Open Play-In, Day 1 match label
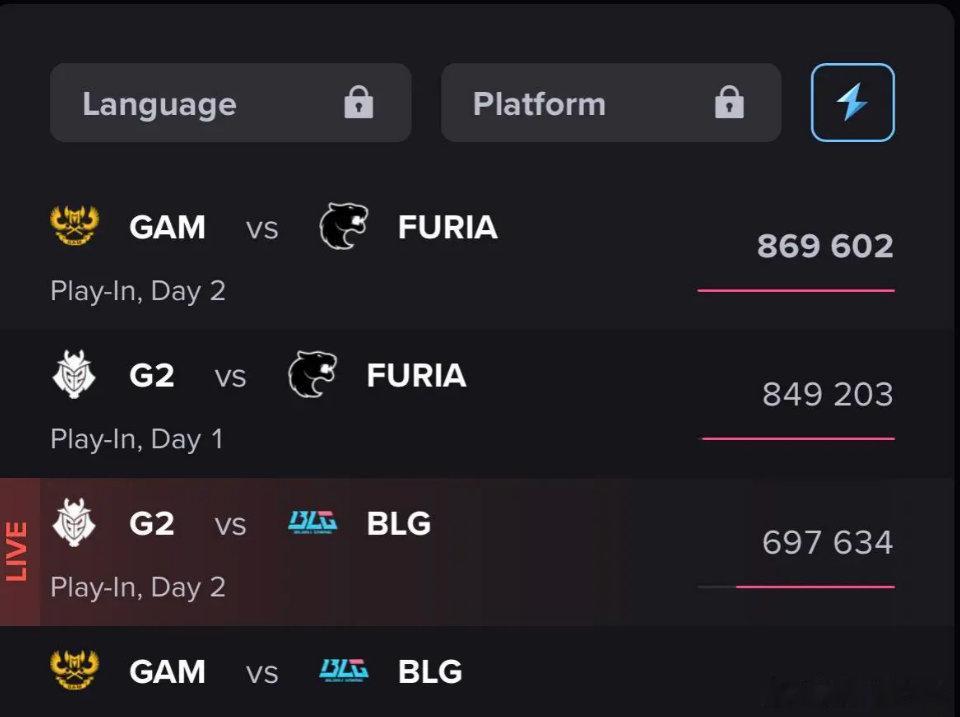Viewport: 960px width, 717px height. click(137, 440)
